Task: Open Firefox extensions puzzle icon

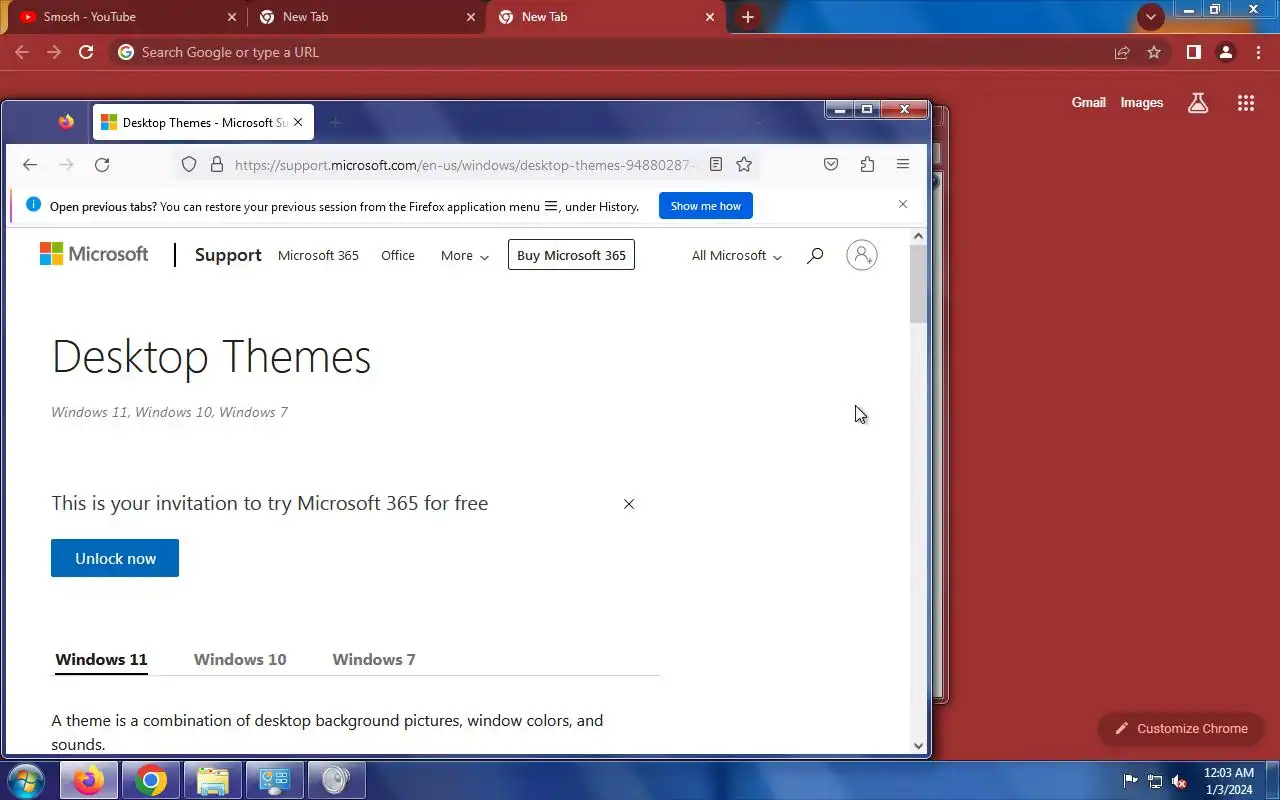Action: pyautogui.click(x=867, y=165)
